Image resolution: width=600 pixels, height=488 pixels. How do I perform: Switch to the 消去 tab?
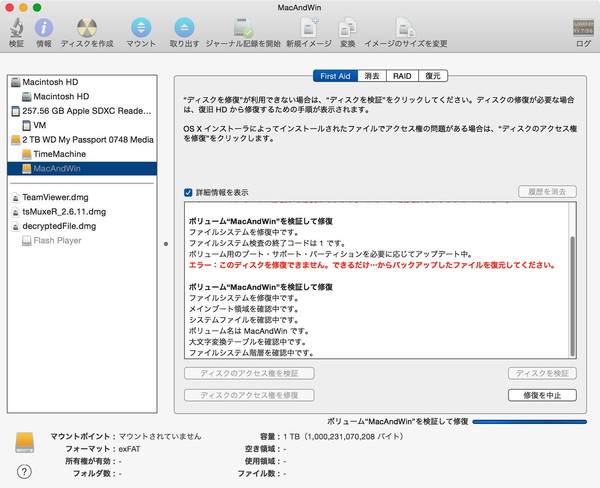(x=372, y=76)
